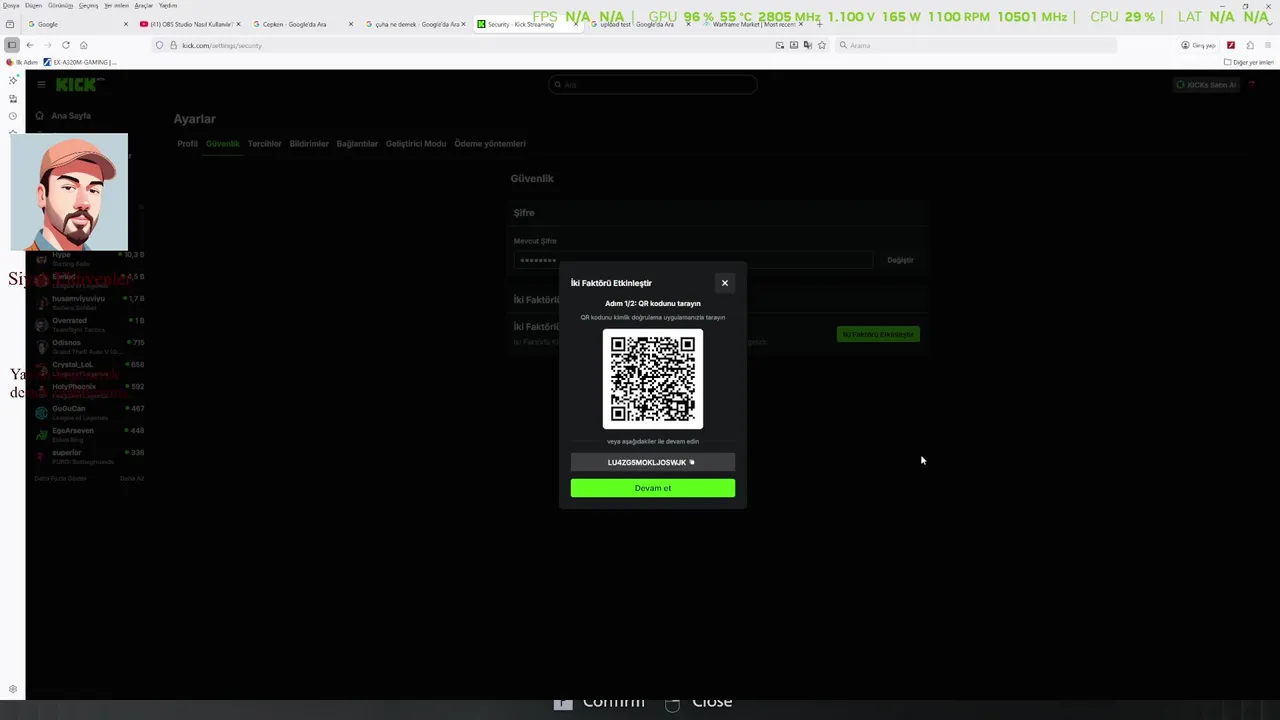Open the Yer imleri menu
The height and width of the screenshot is (720, 1280).
coord(116,5)
